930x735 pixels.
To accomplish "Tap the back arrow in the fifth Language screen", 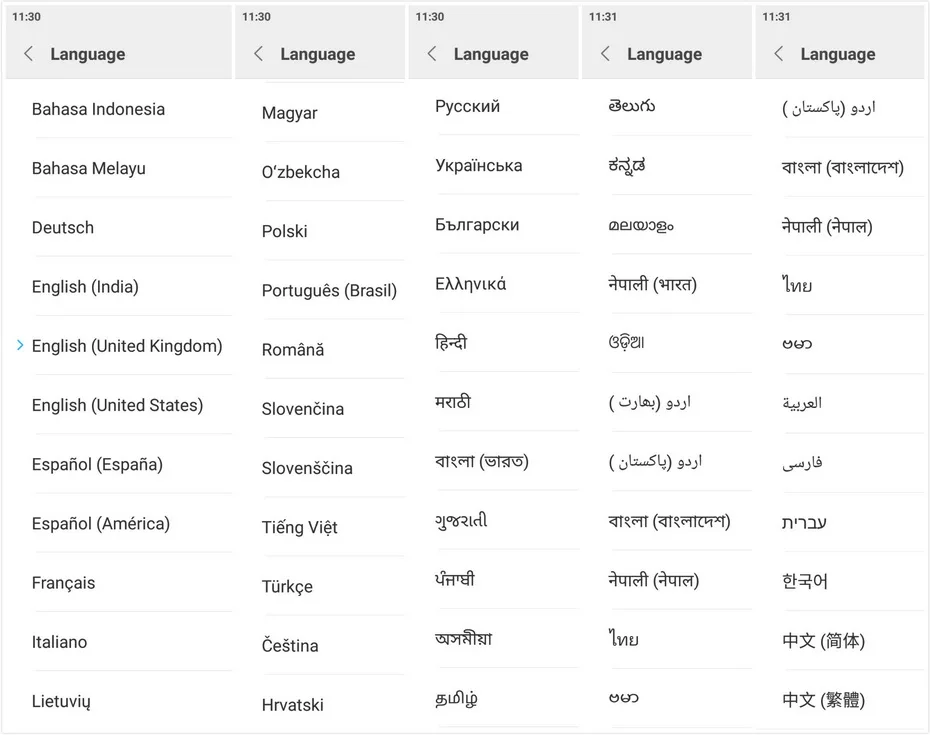I will click(x=778, y=54).
